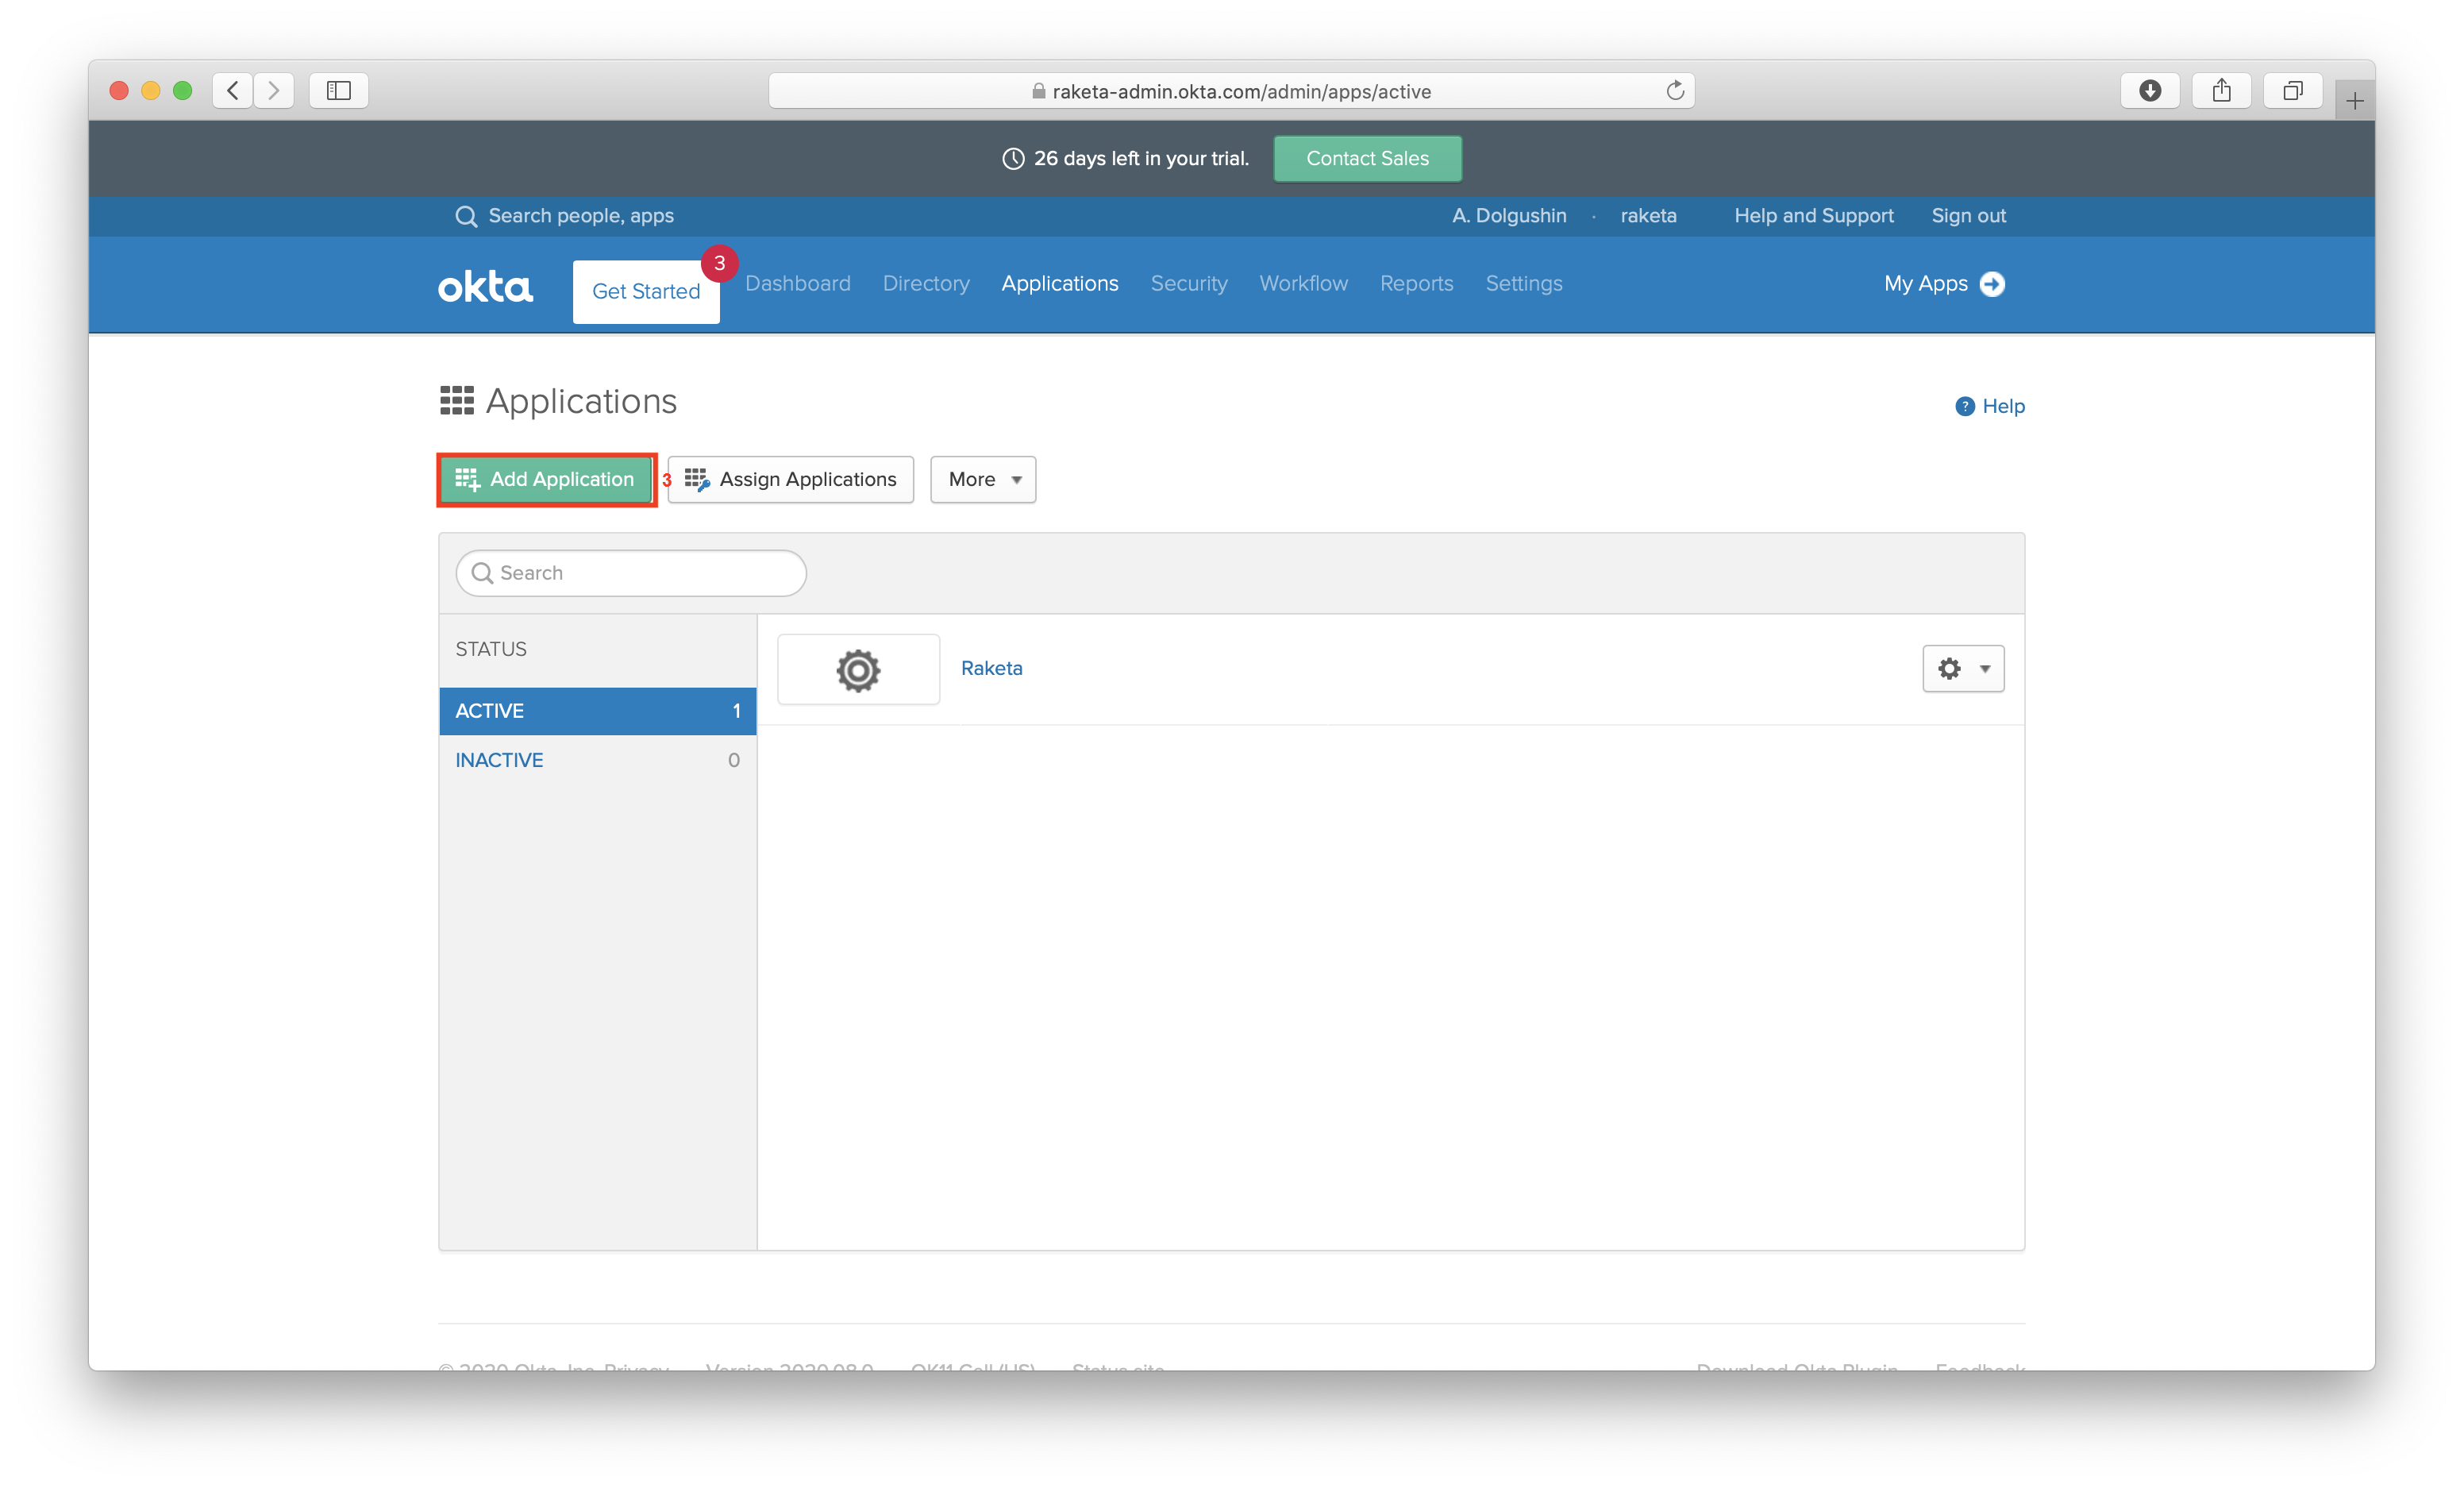Click the Help link text

click(x=2003, y=406)
